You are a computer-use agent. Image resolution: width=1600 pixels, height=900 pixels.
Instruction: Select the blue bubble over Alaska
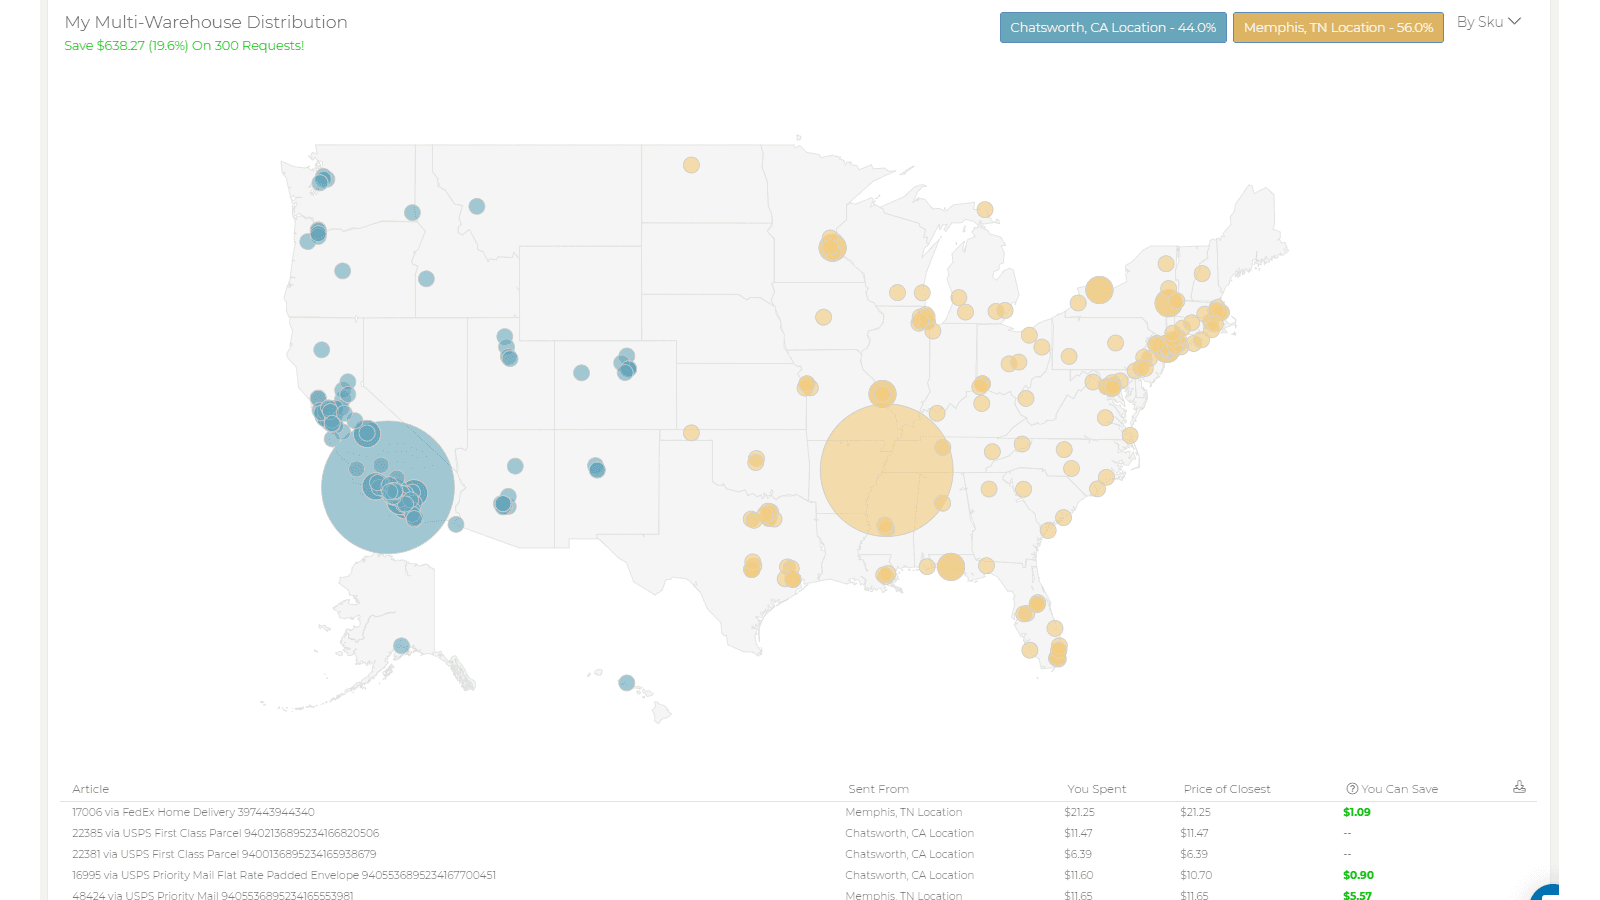[401, 646]
